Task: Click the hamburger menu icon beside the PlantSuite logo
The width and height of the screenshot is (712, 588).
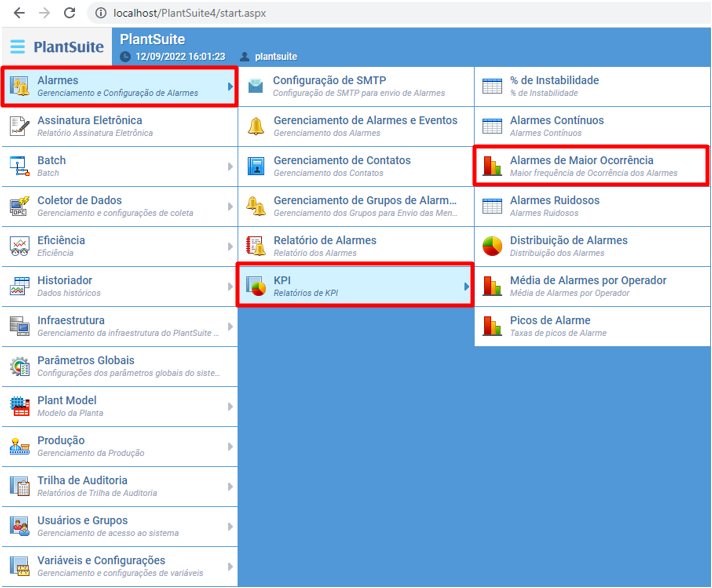Action: point(18,46)
